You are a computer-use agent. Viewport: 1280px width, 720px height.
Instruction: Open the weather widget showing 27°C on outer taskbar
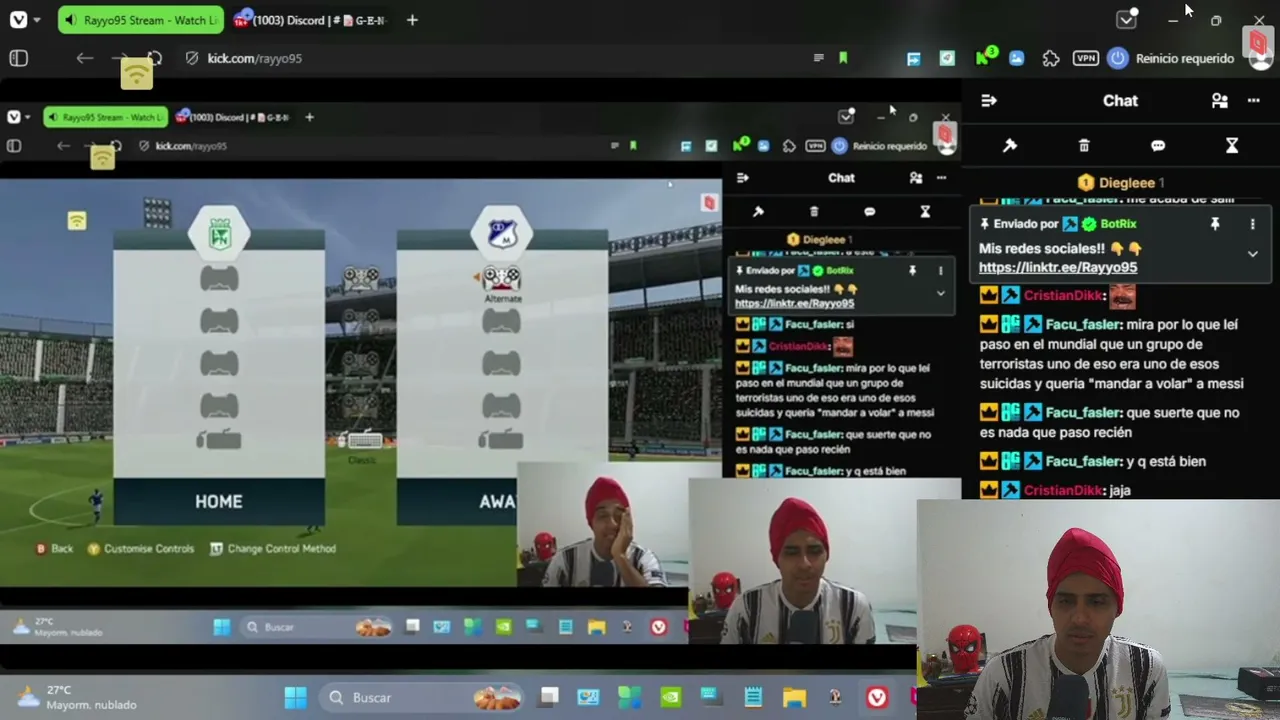pyautogui.click(x=77, y=697)
